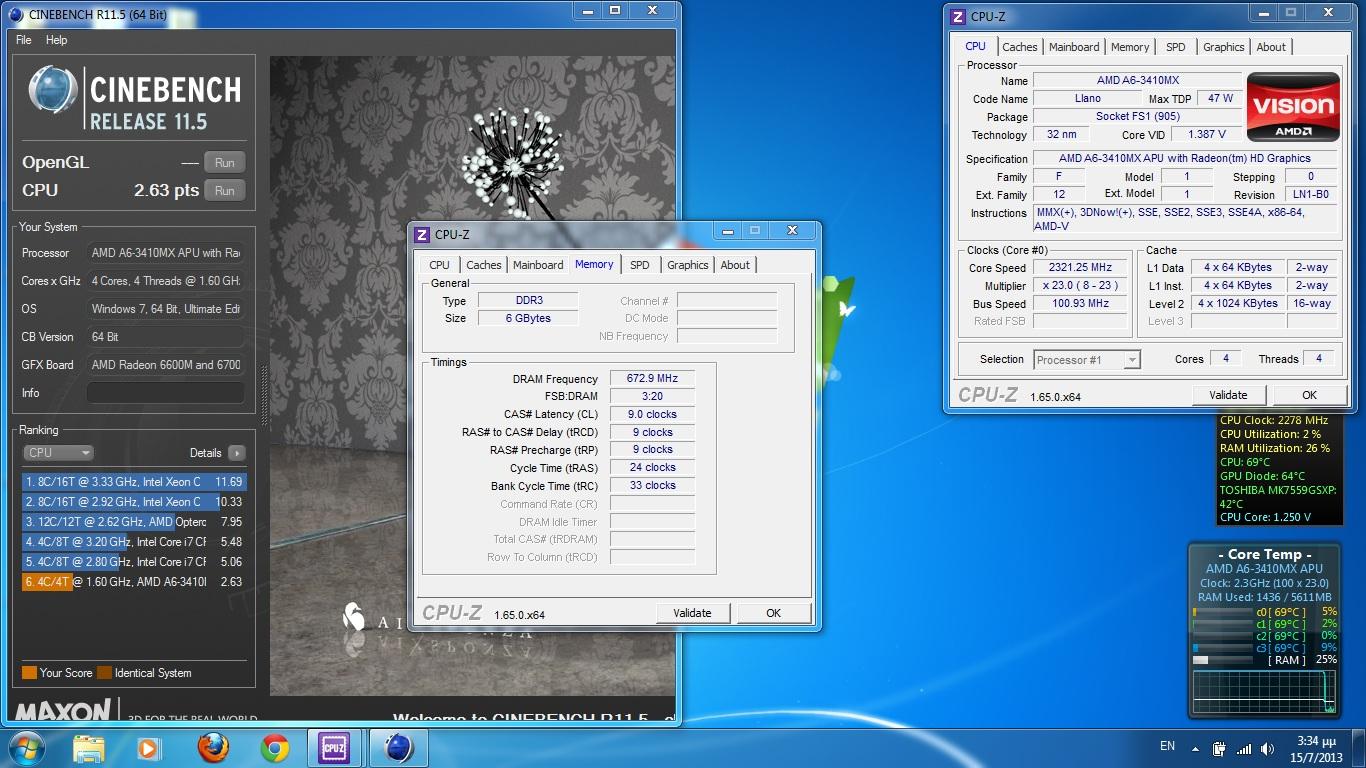The image size is (1366, 768).
Task: Select Memory tab in front CPU-Z window
Action: 594,264
